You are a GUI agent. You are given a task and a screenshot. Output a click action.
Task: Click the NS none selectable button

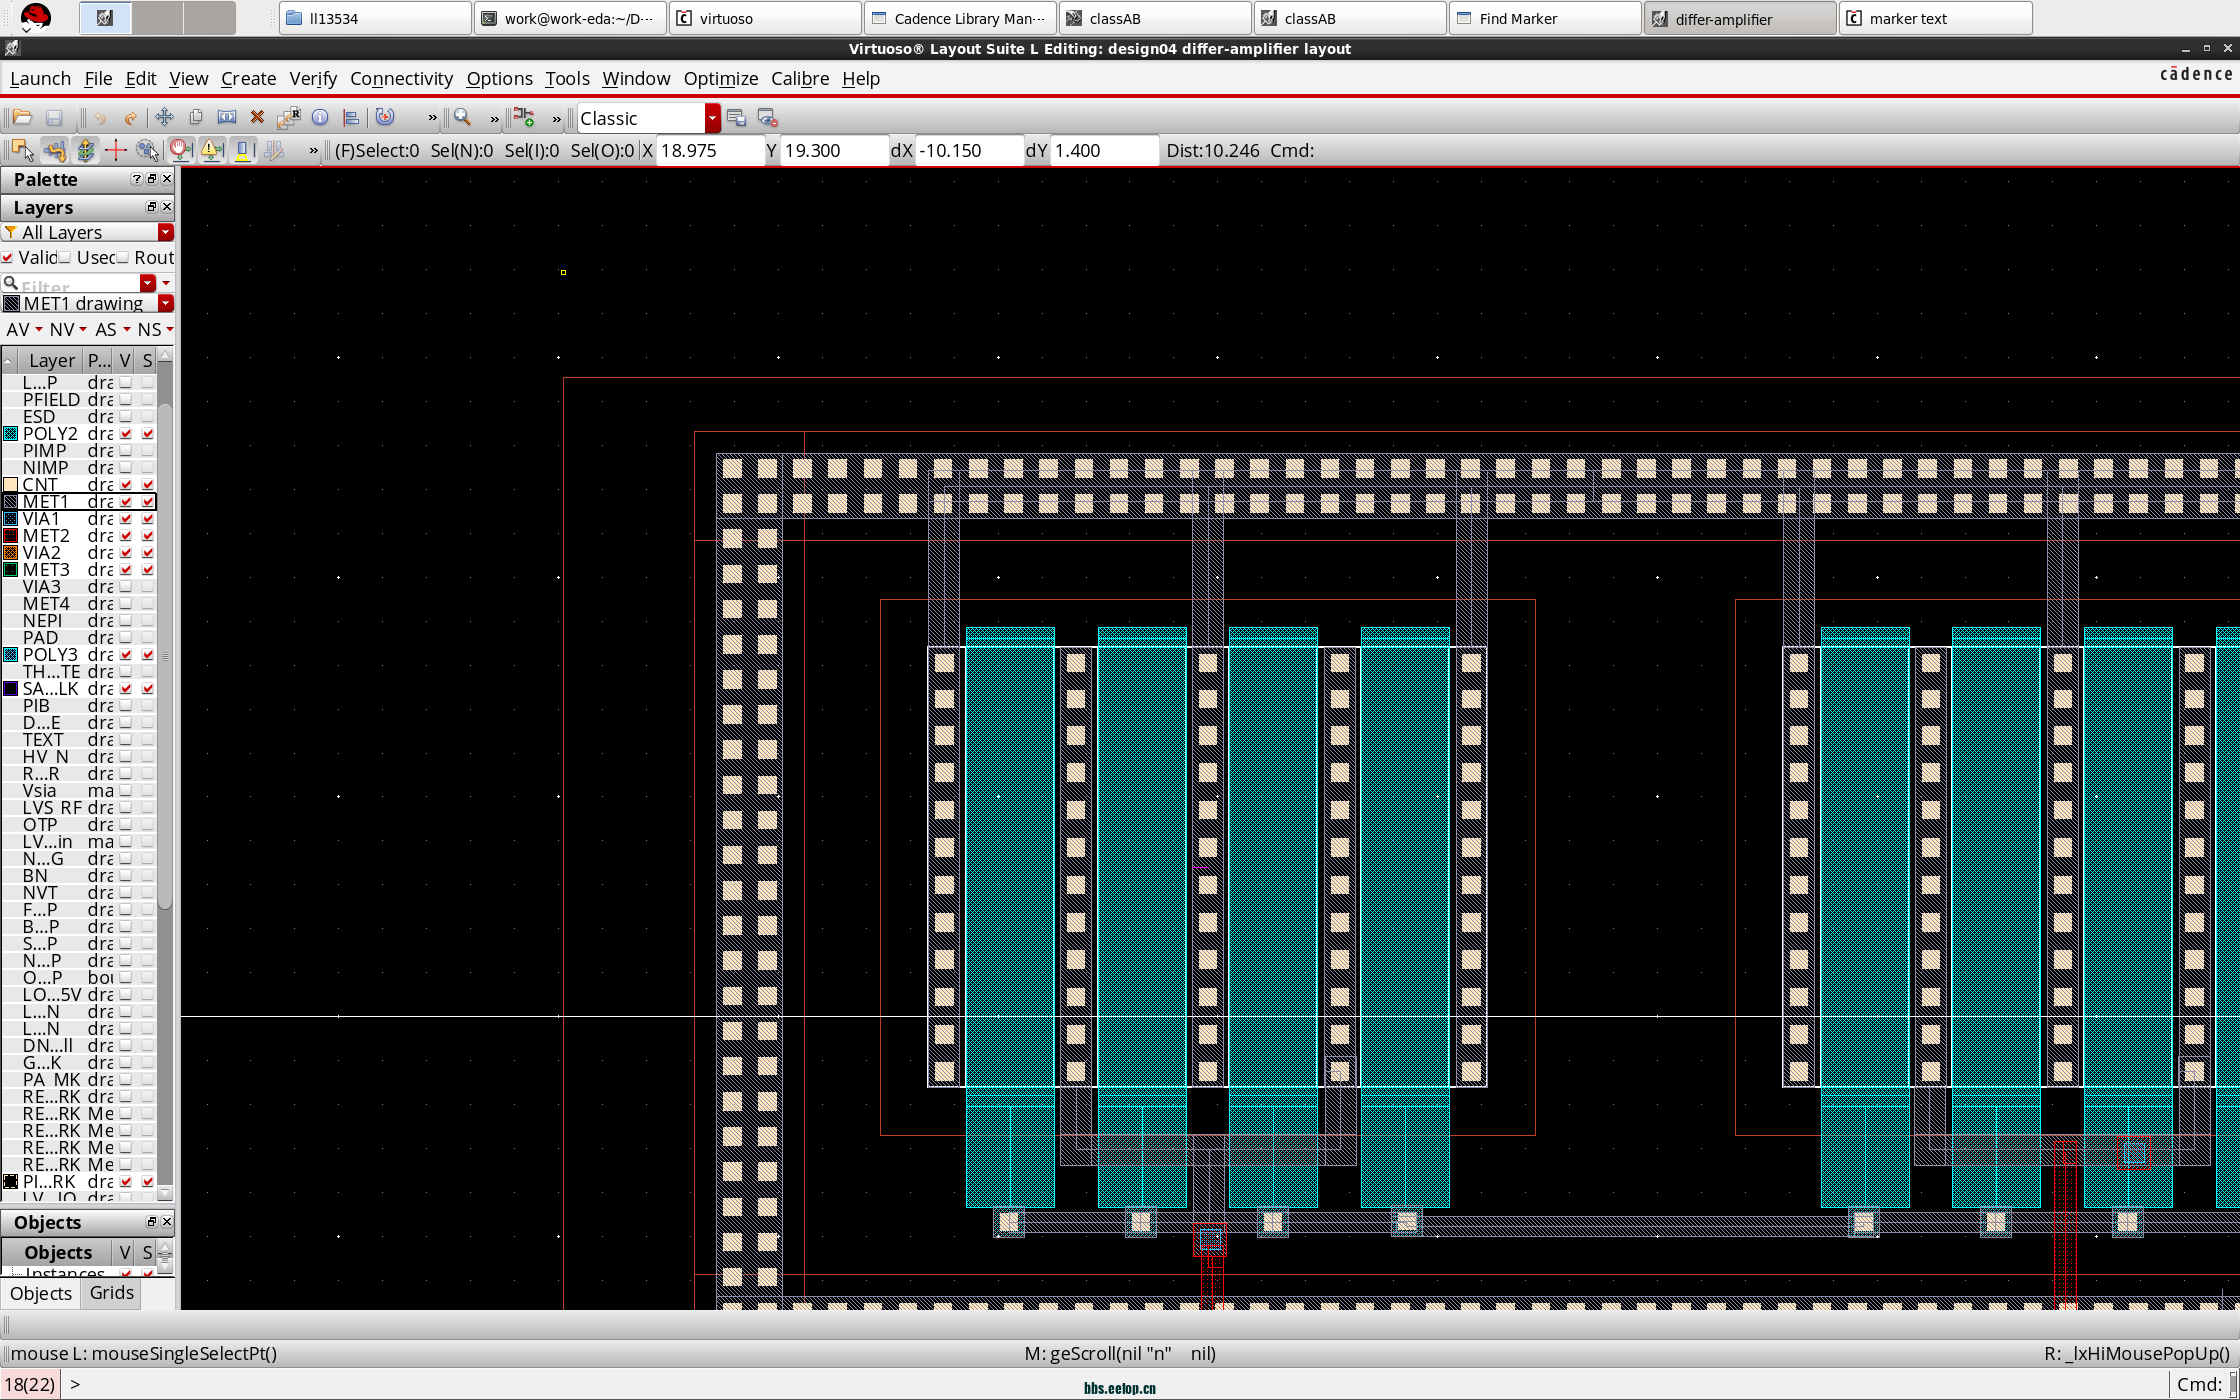pyautogui.click(x=149, y=329)
